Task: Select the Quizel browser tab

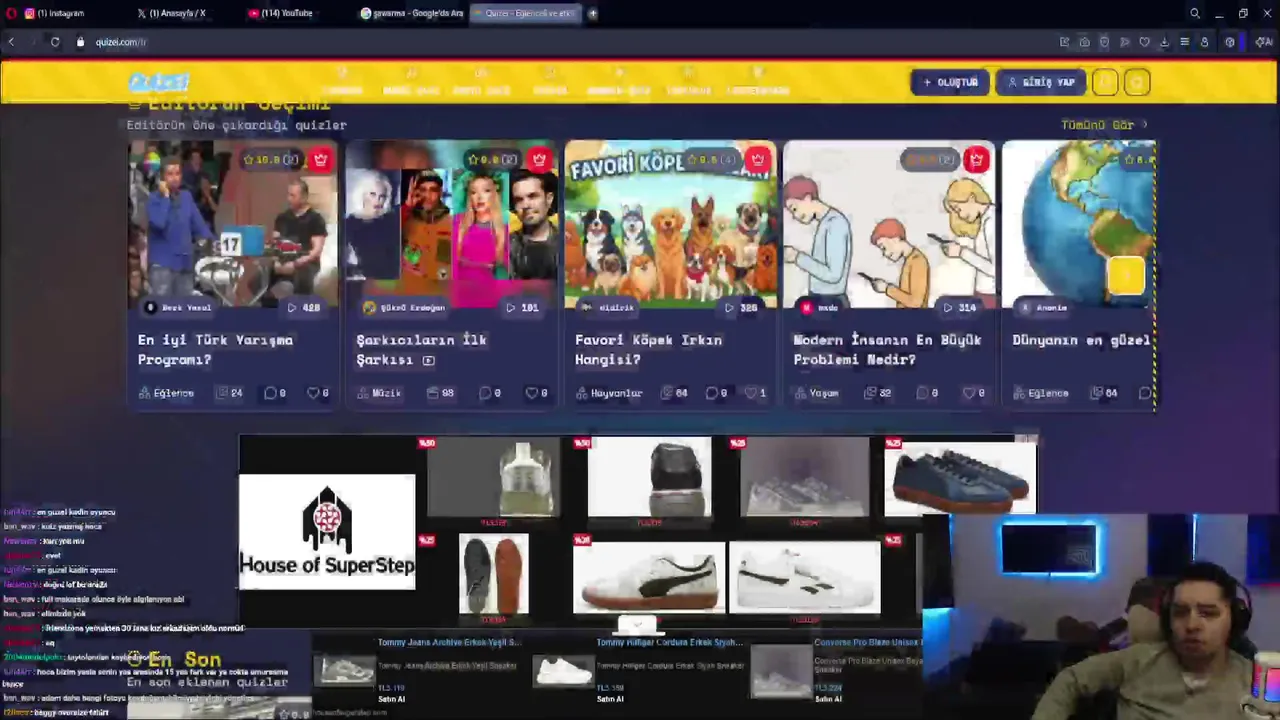Action: [x=526, y=13]
